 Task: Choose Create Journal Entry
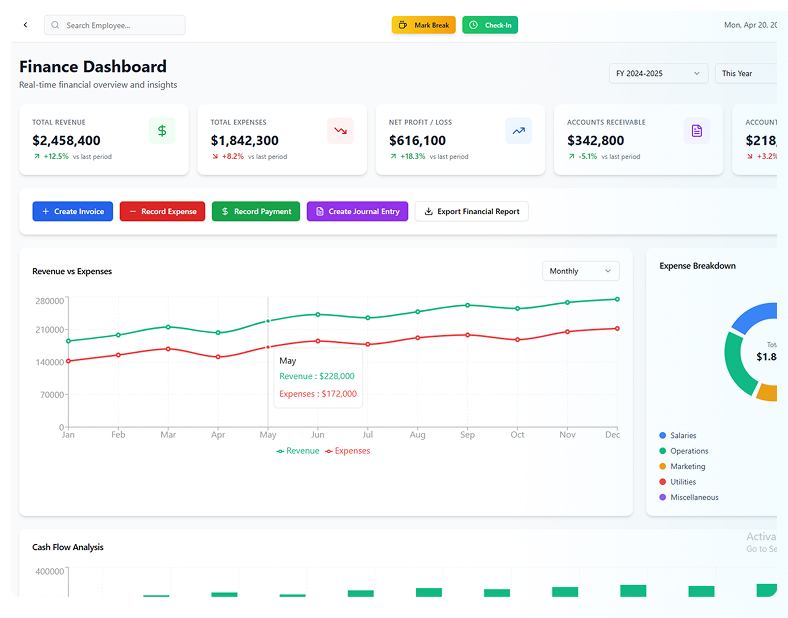[357, 212]
